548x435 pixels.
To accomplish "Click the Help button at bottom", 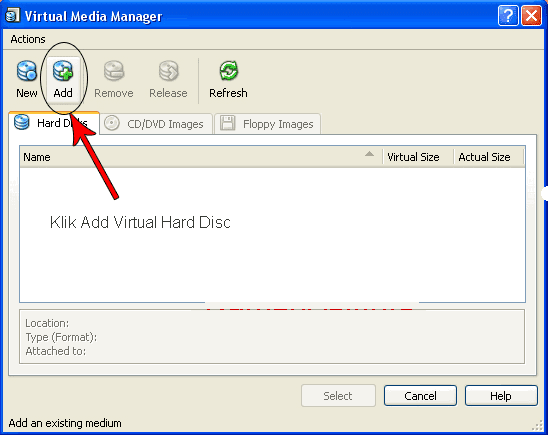I will (x=501, y=396).
